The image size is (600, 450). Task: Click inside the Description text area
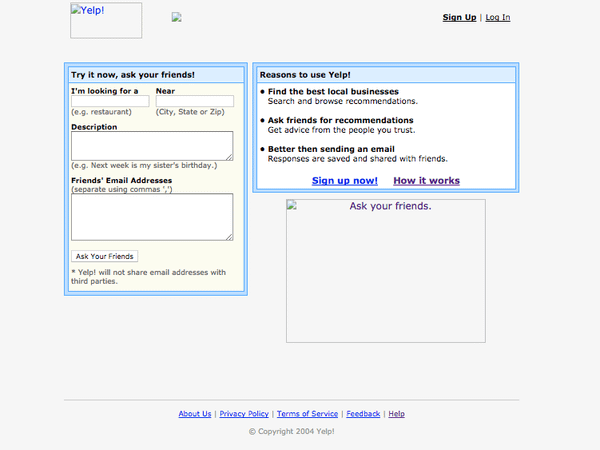(x=152, y=146)
